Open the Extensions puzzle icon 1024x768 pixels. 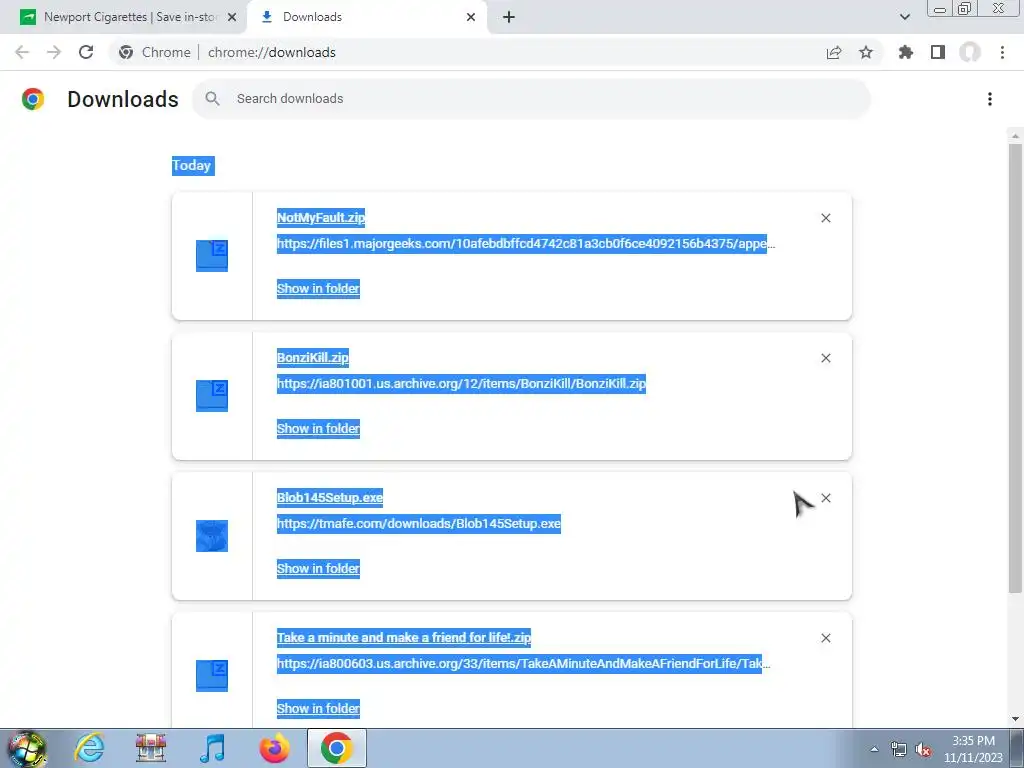coord(906,52)
